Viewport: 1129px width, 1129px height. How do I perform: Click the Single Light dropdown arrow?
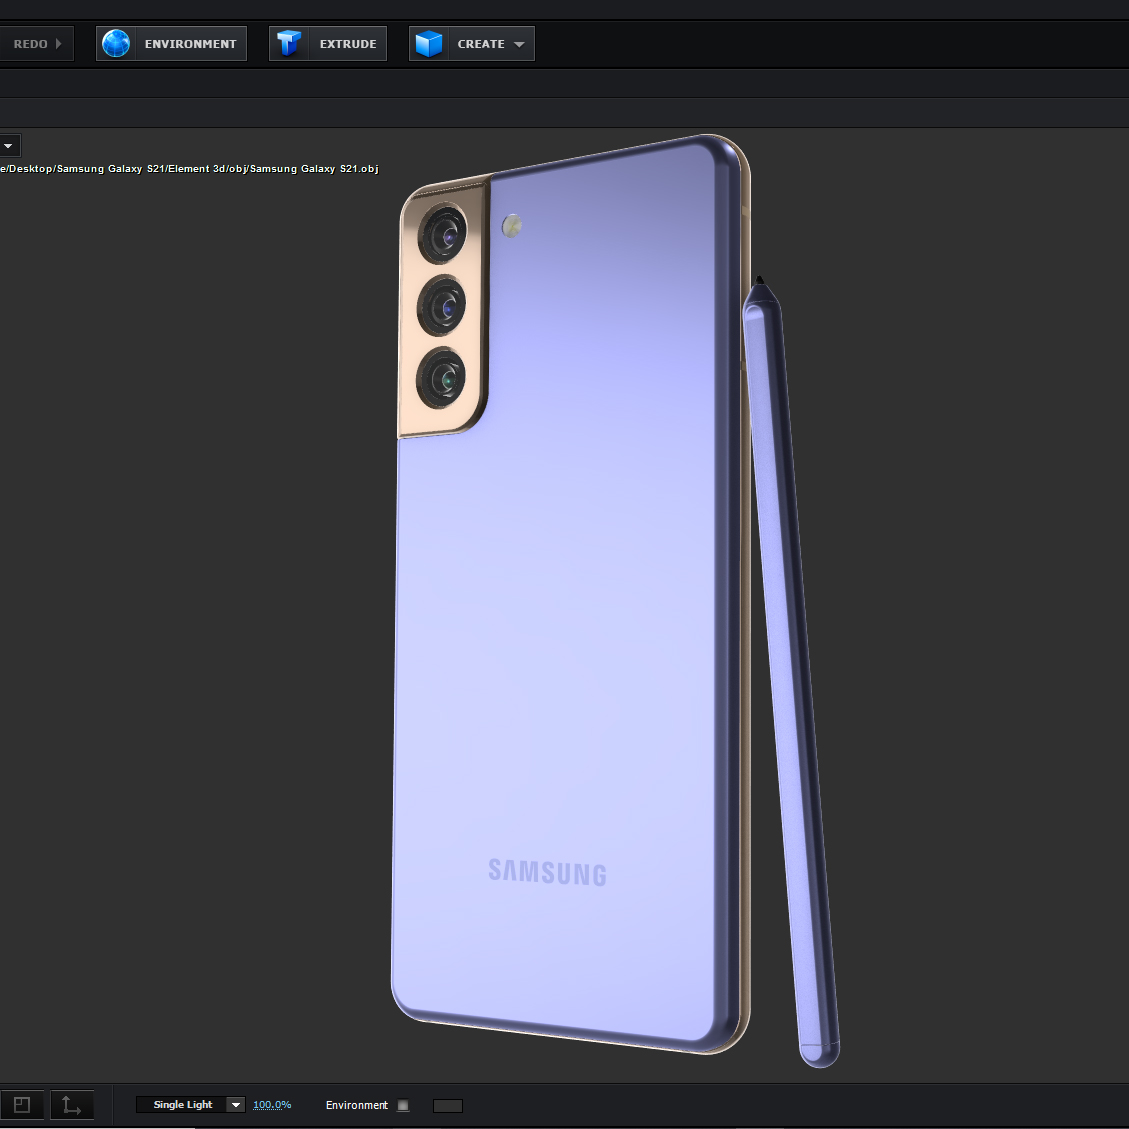tap(235, 1105)
